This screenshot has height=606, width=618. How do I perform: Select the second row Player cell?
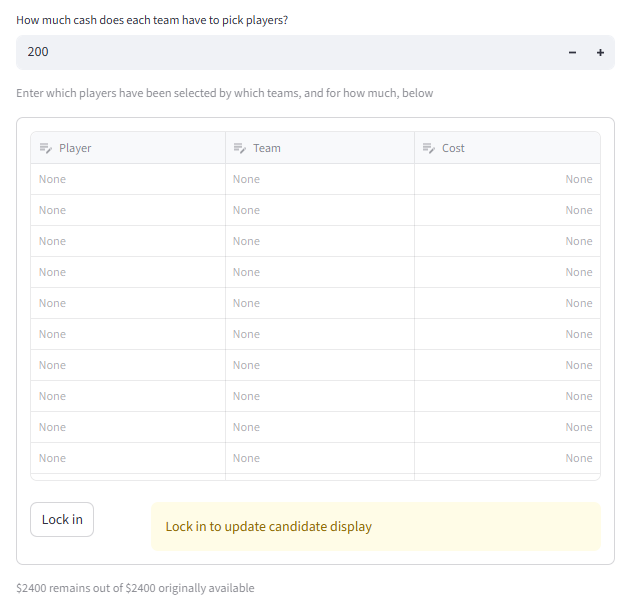click(x=128, y=210)
